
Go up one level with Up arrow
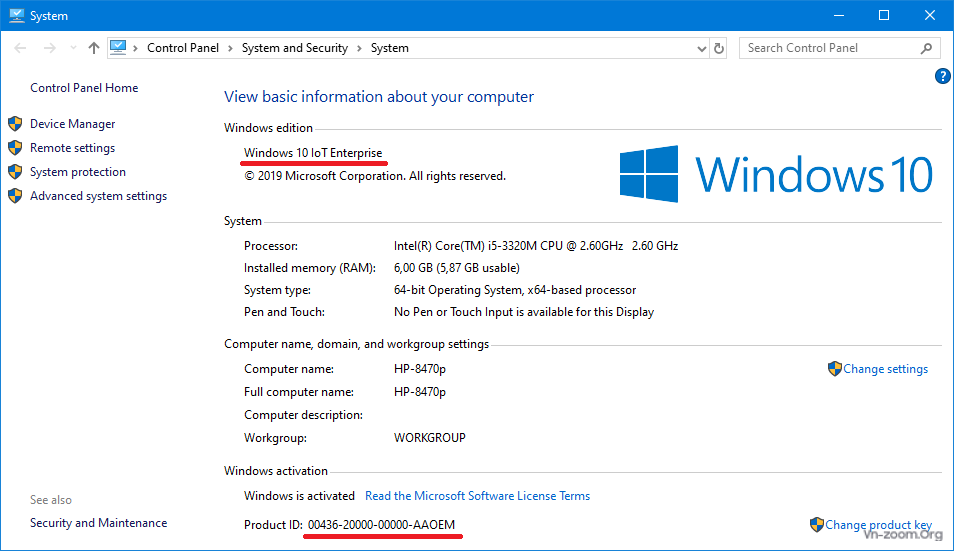click(x=94, y=48)
